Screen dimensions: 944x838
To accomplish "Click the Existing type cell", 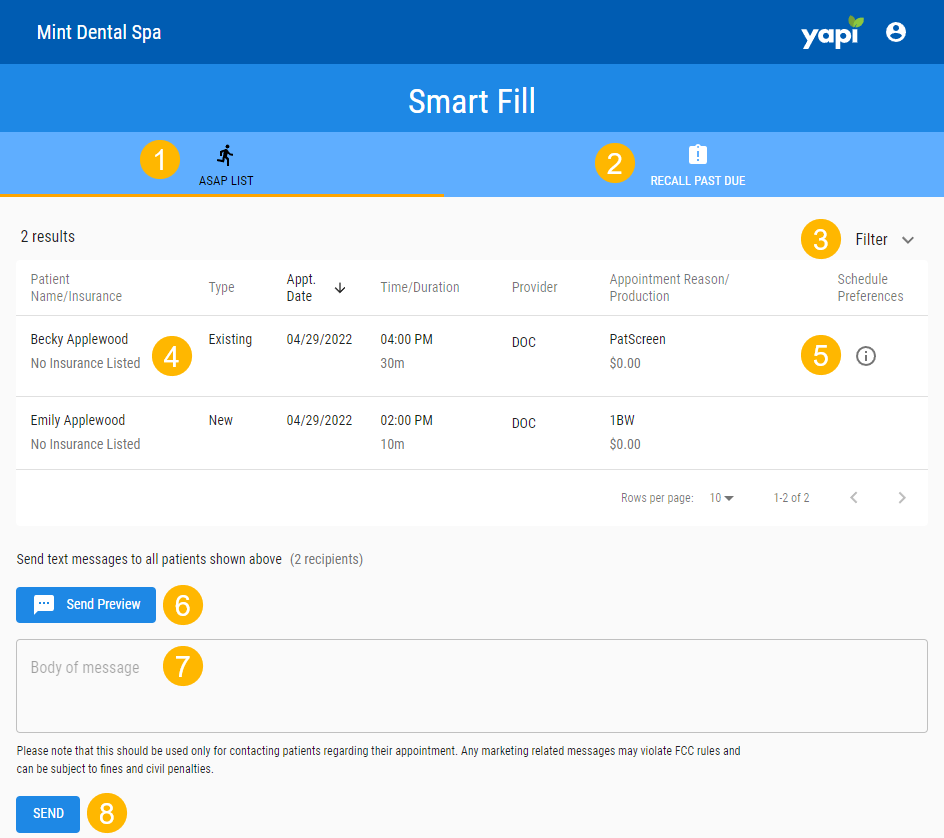I will pyautogui.click(x=230, y=339).
